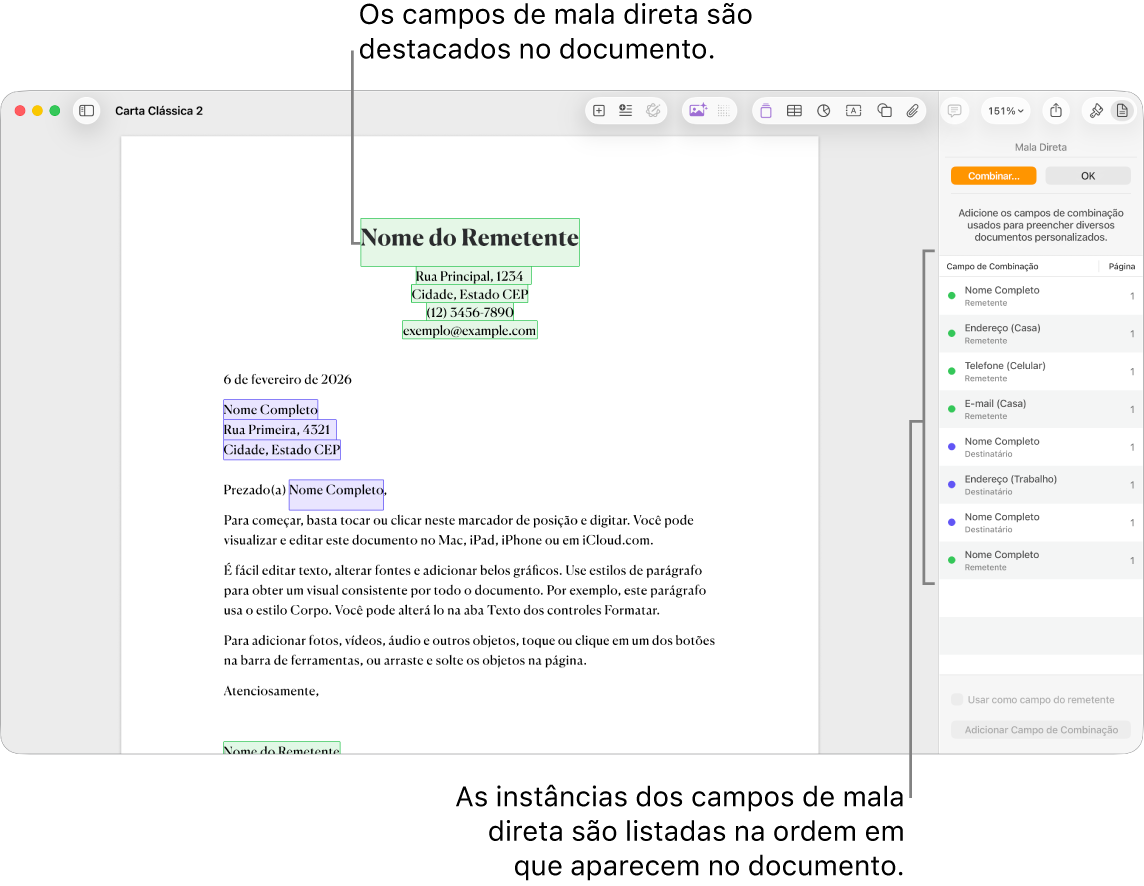This screenshot has height=886, width=1144.
Task: Click the paperclip media icon
Action: click(912, 111)
